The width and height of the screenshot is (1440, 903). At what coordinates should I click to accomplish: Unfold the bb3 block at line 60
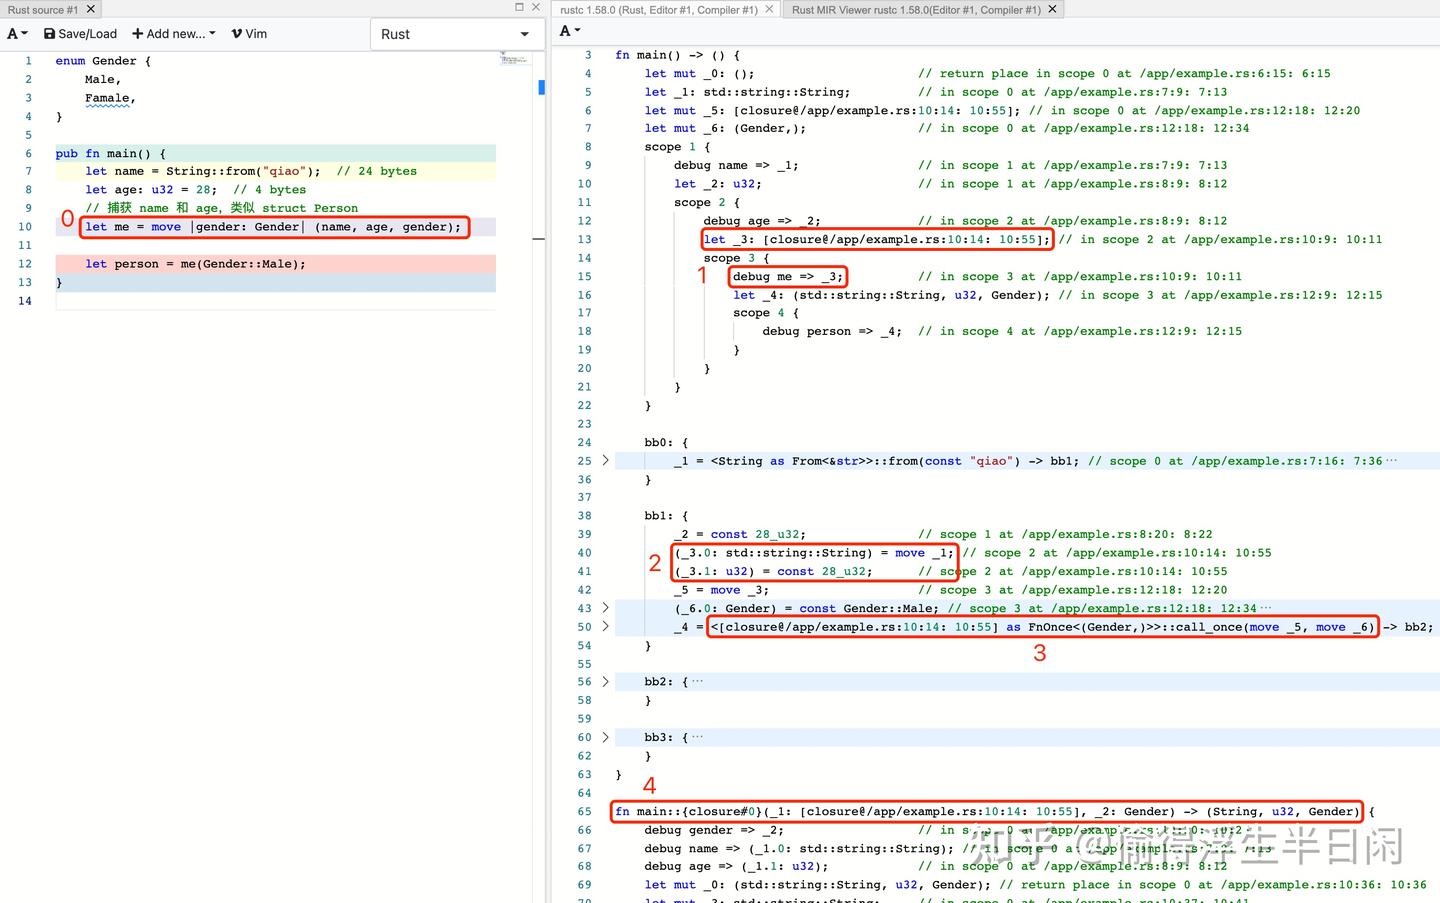click(605, 737)
